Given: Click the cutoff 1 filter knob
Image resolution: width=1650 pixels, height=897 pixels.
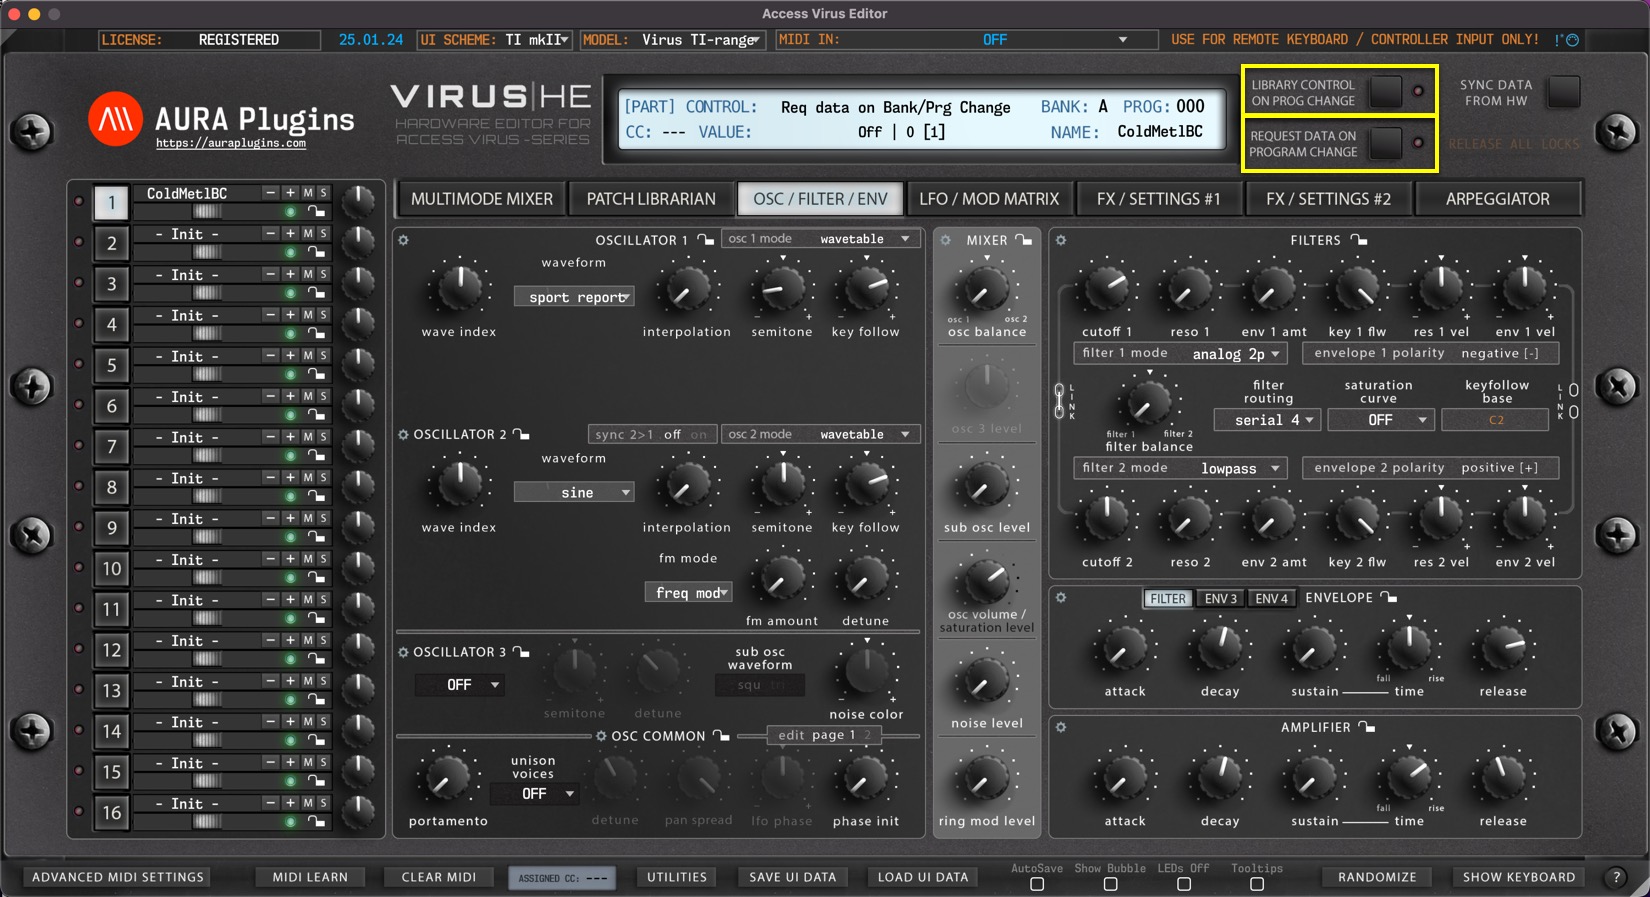Looking at the screenshot, I should point(1107,288).
